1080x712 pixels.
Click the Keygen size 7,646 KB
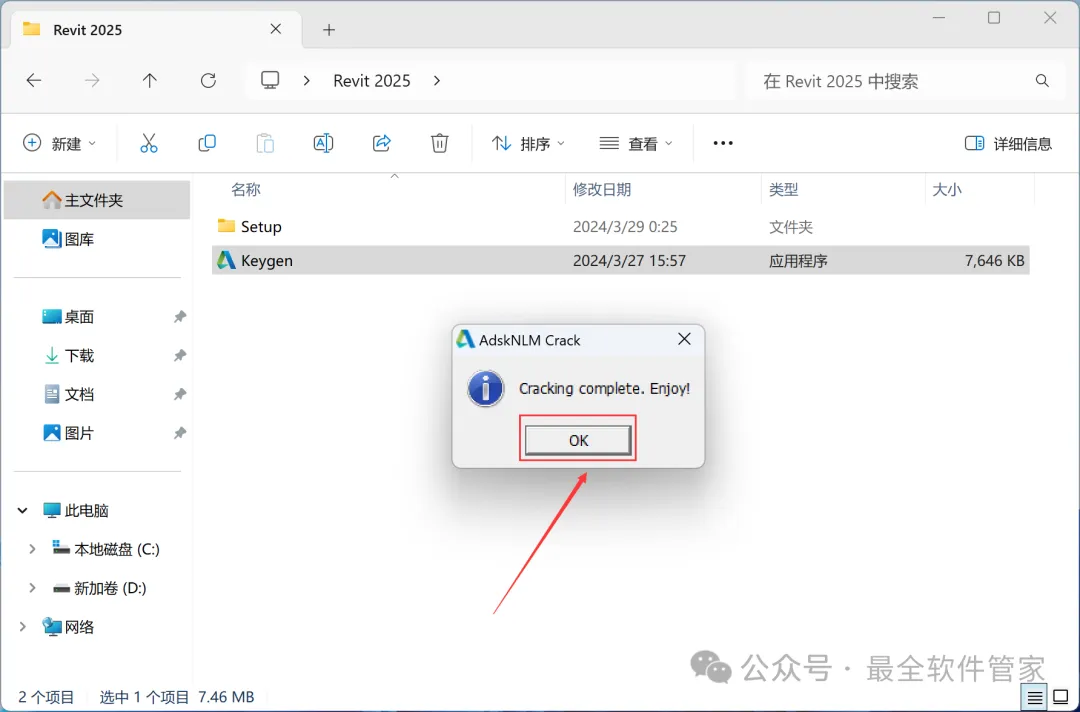coord(995,261)
